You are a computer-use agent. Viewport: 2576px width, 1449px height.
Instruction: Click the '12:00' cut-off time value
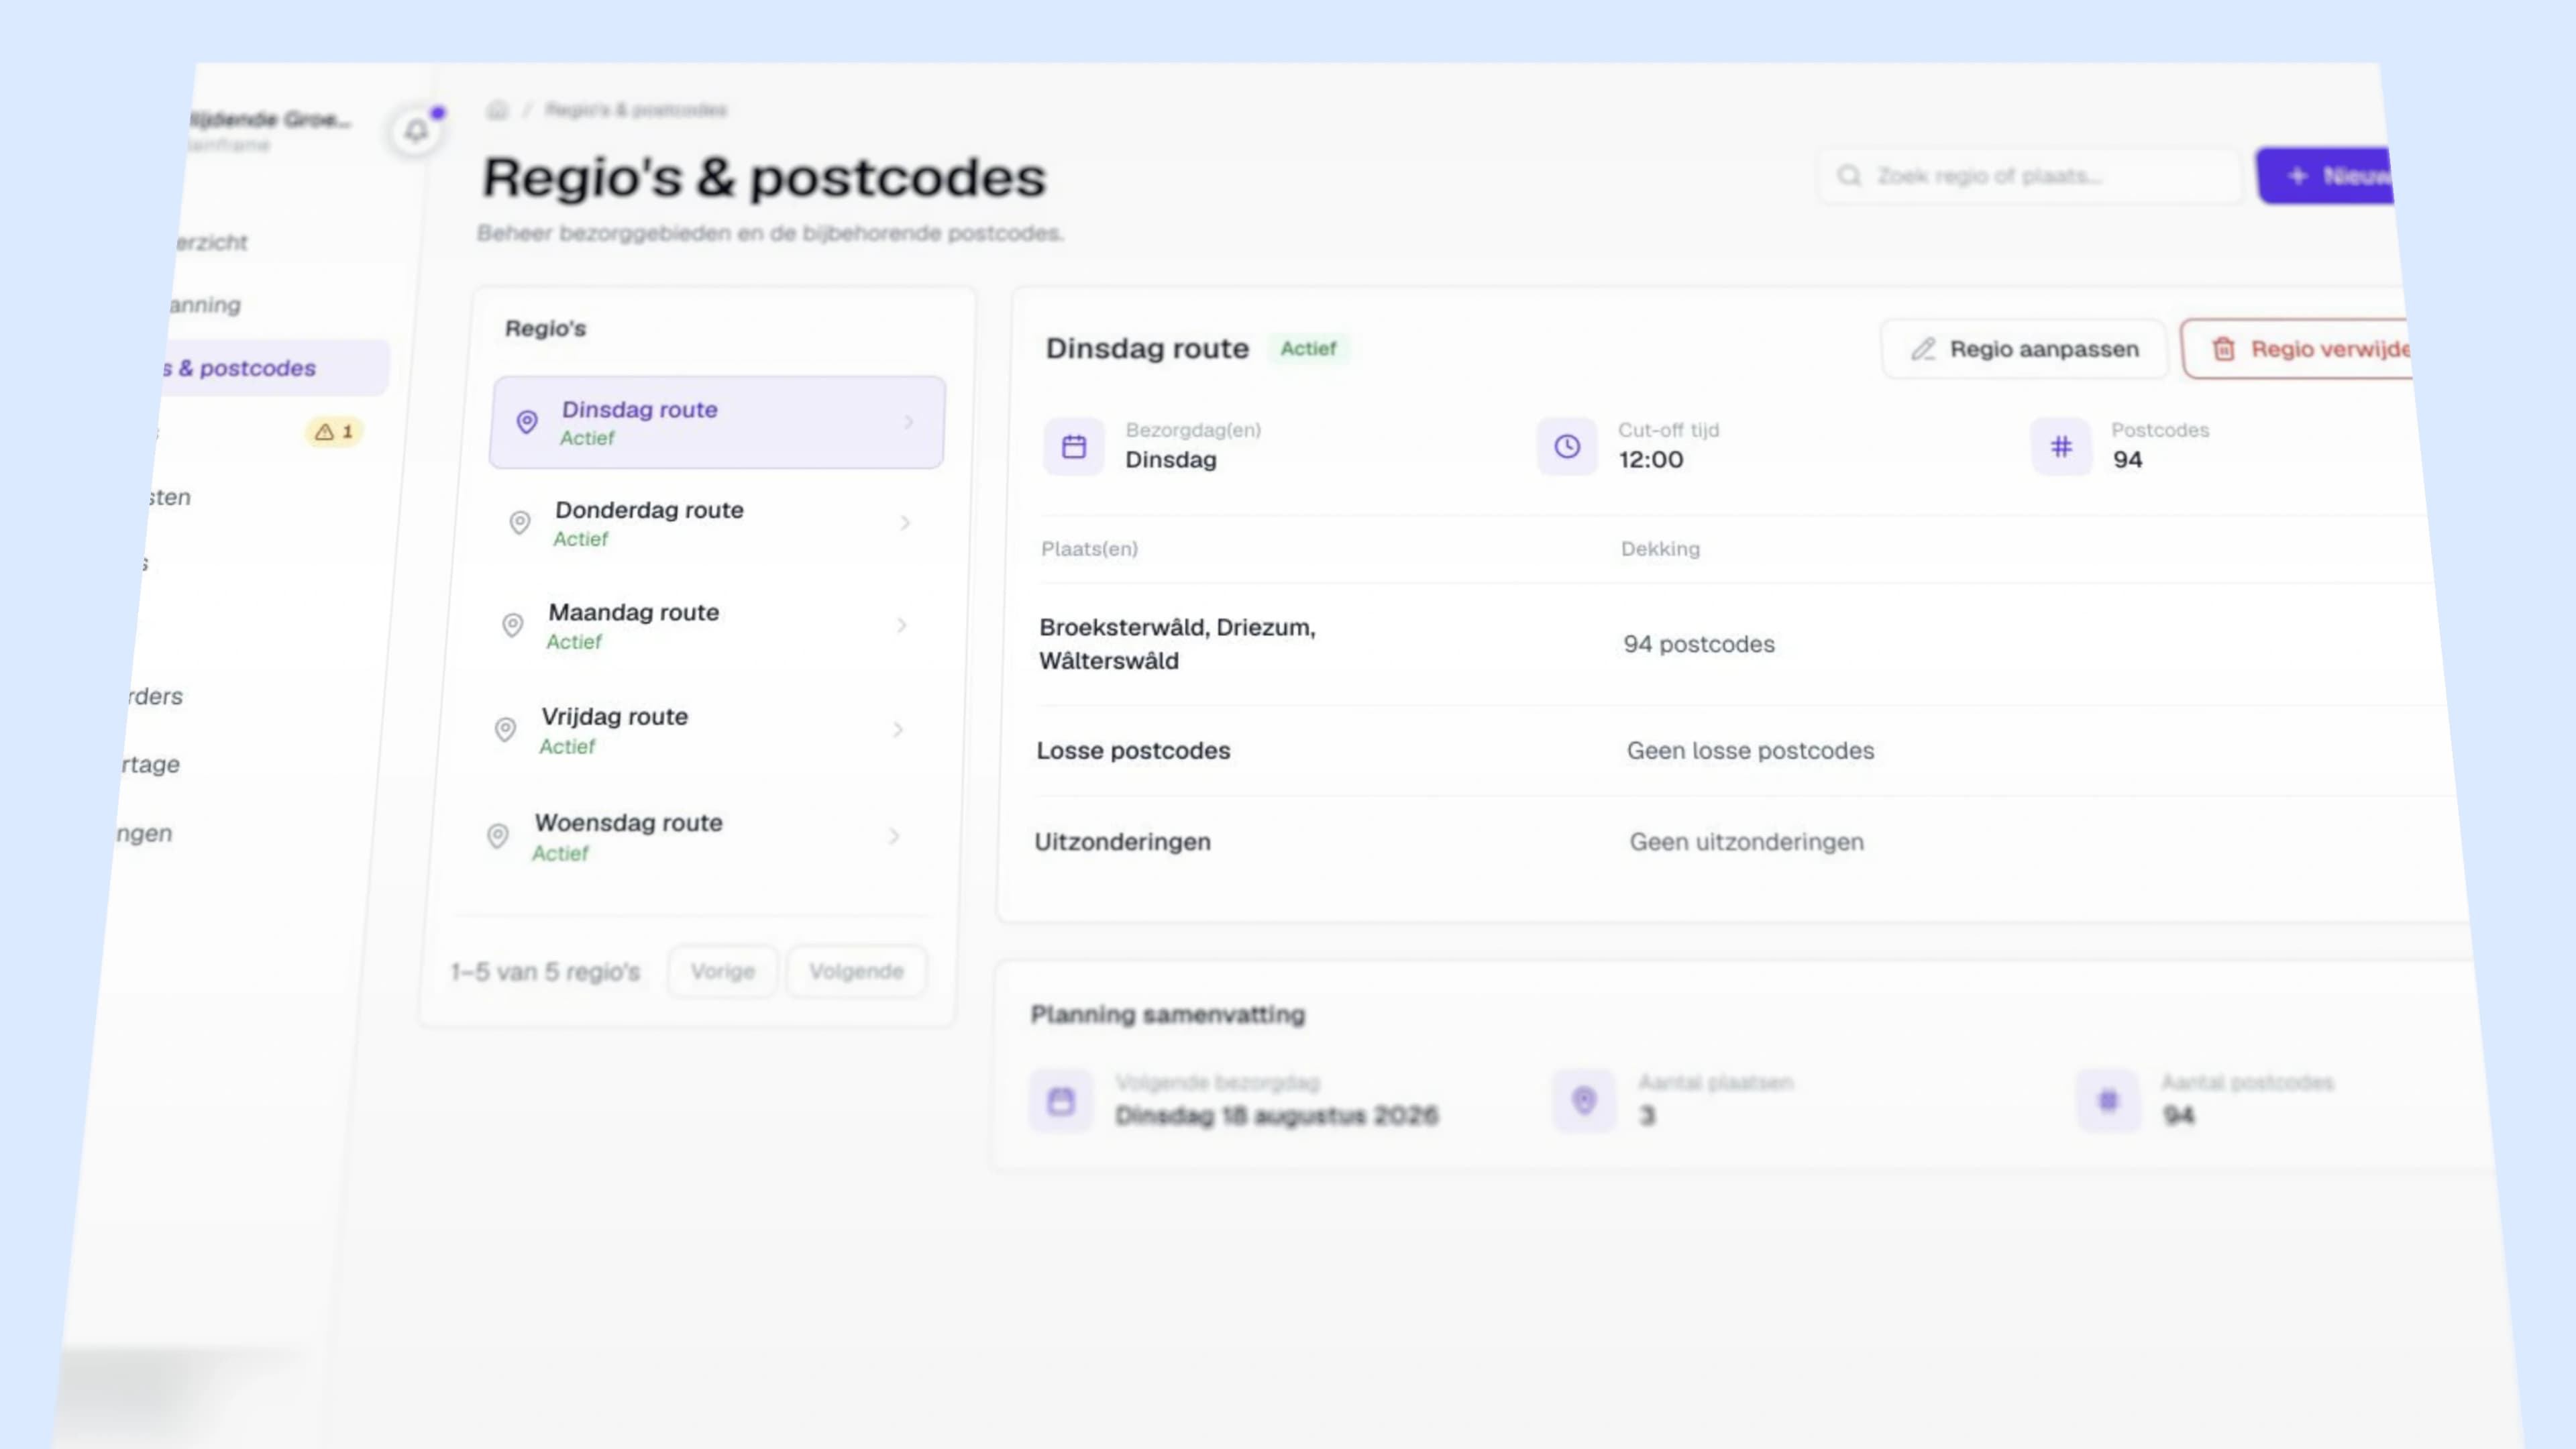1651,460
